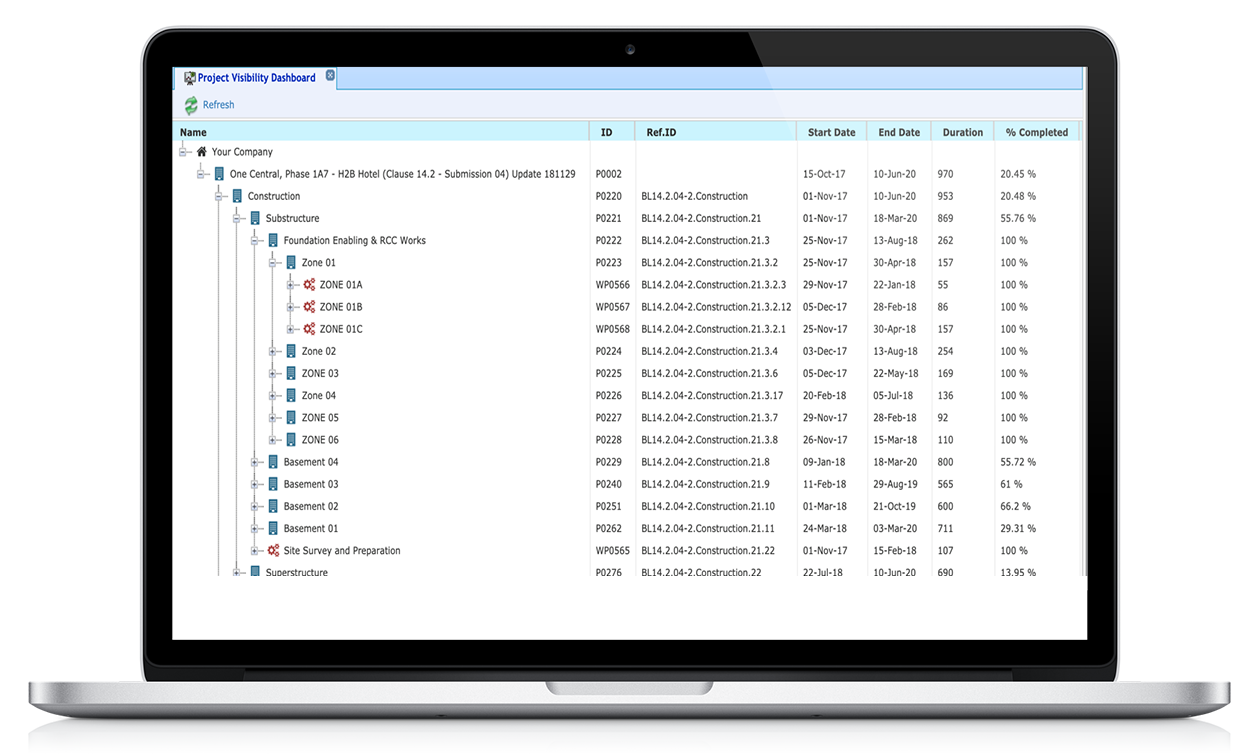Click duration value 970

(x=946, y=174)
